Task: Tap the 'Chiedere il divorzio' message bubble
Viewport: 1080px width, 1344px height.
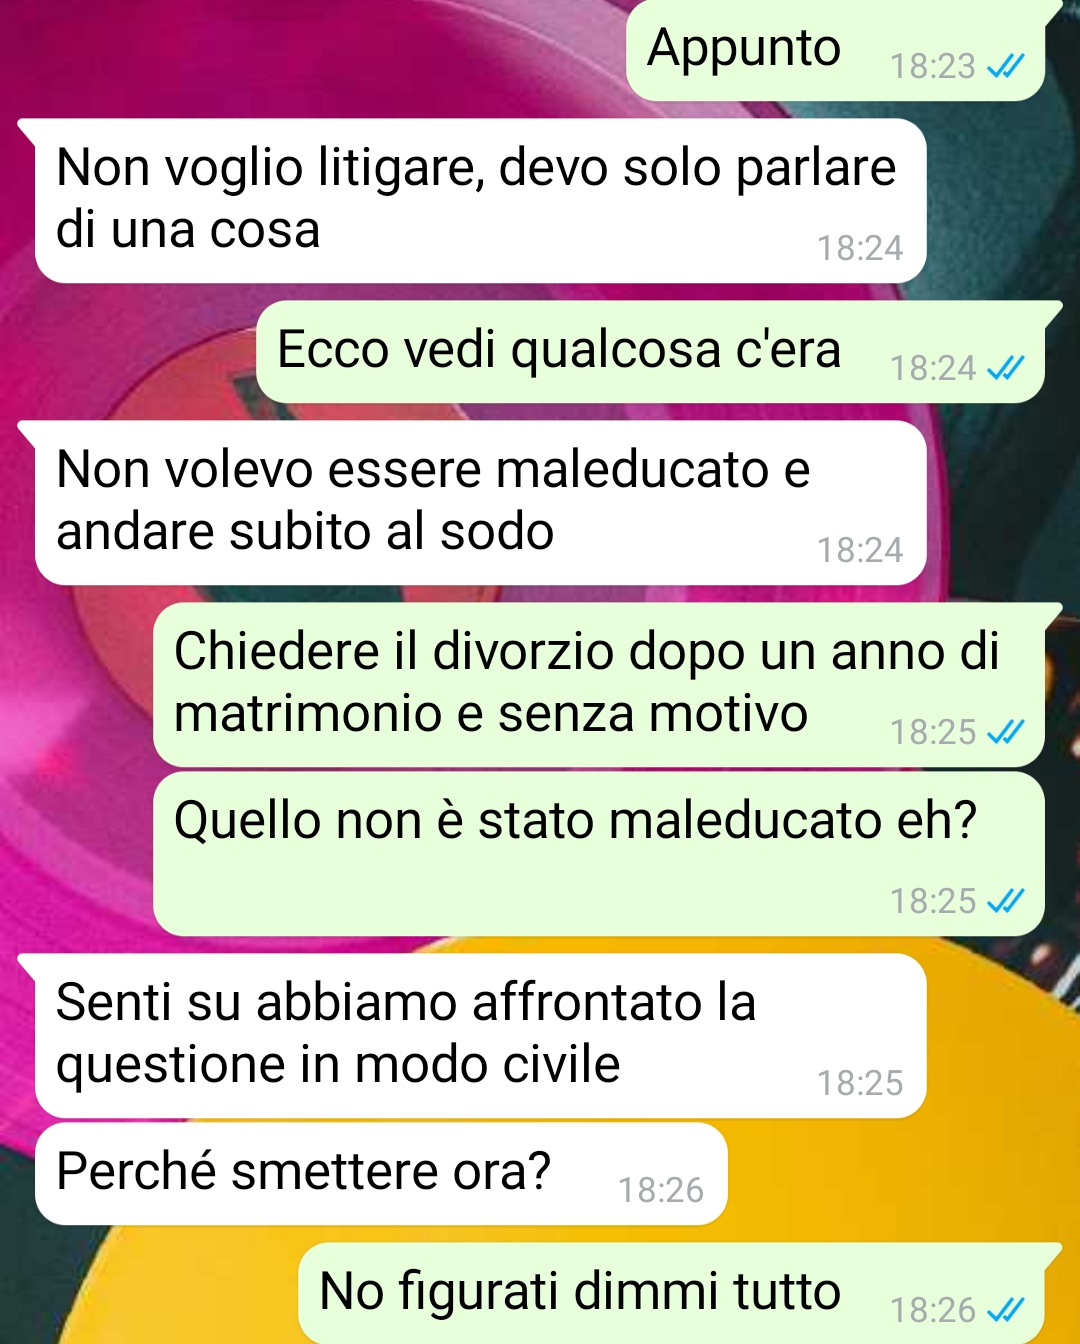Action: (598, 685)
